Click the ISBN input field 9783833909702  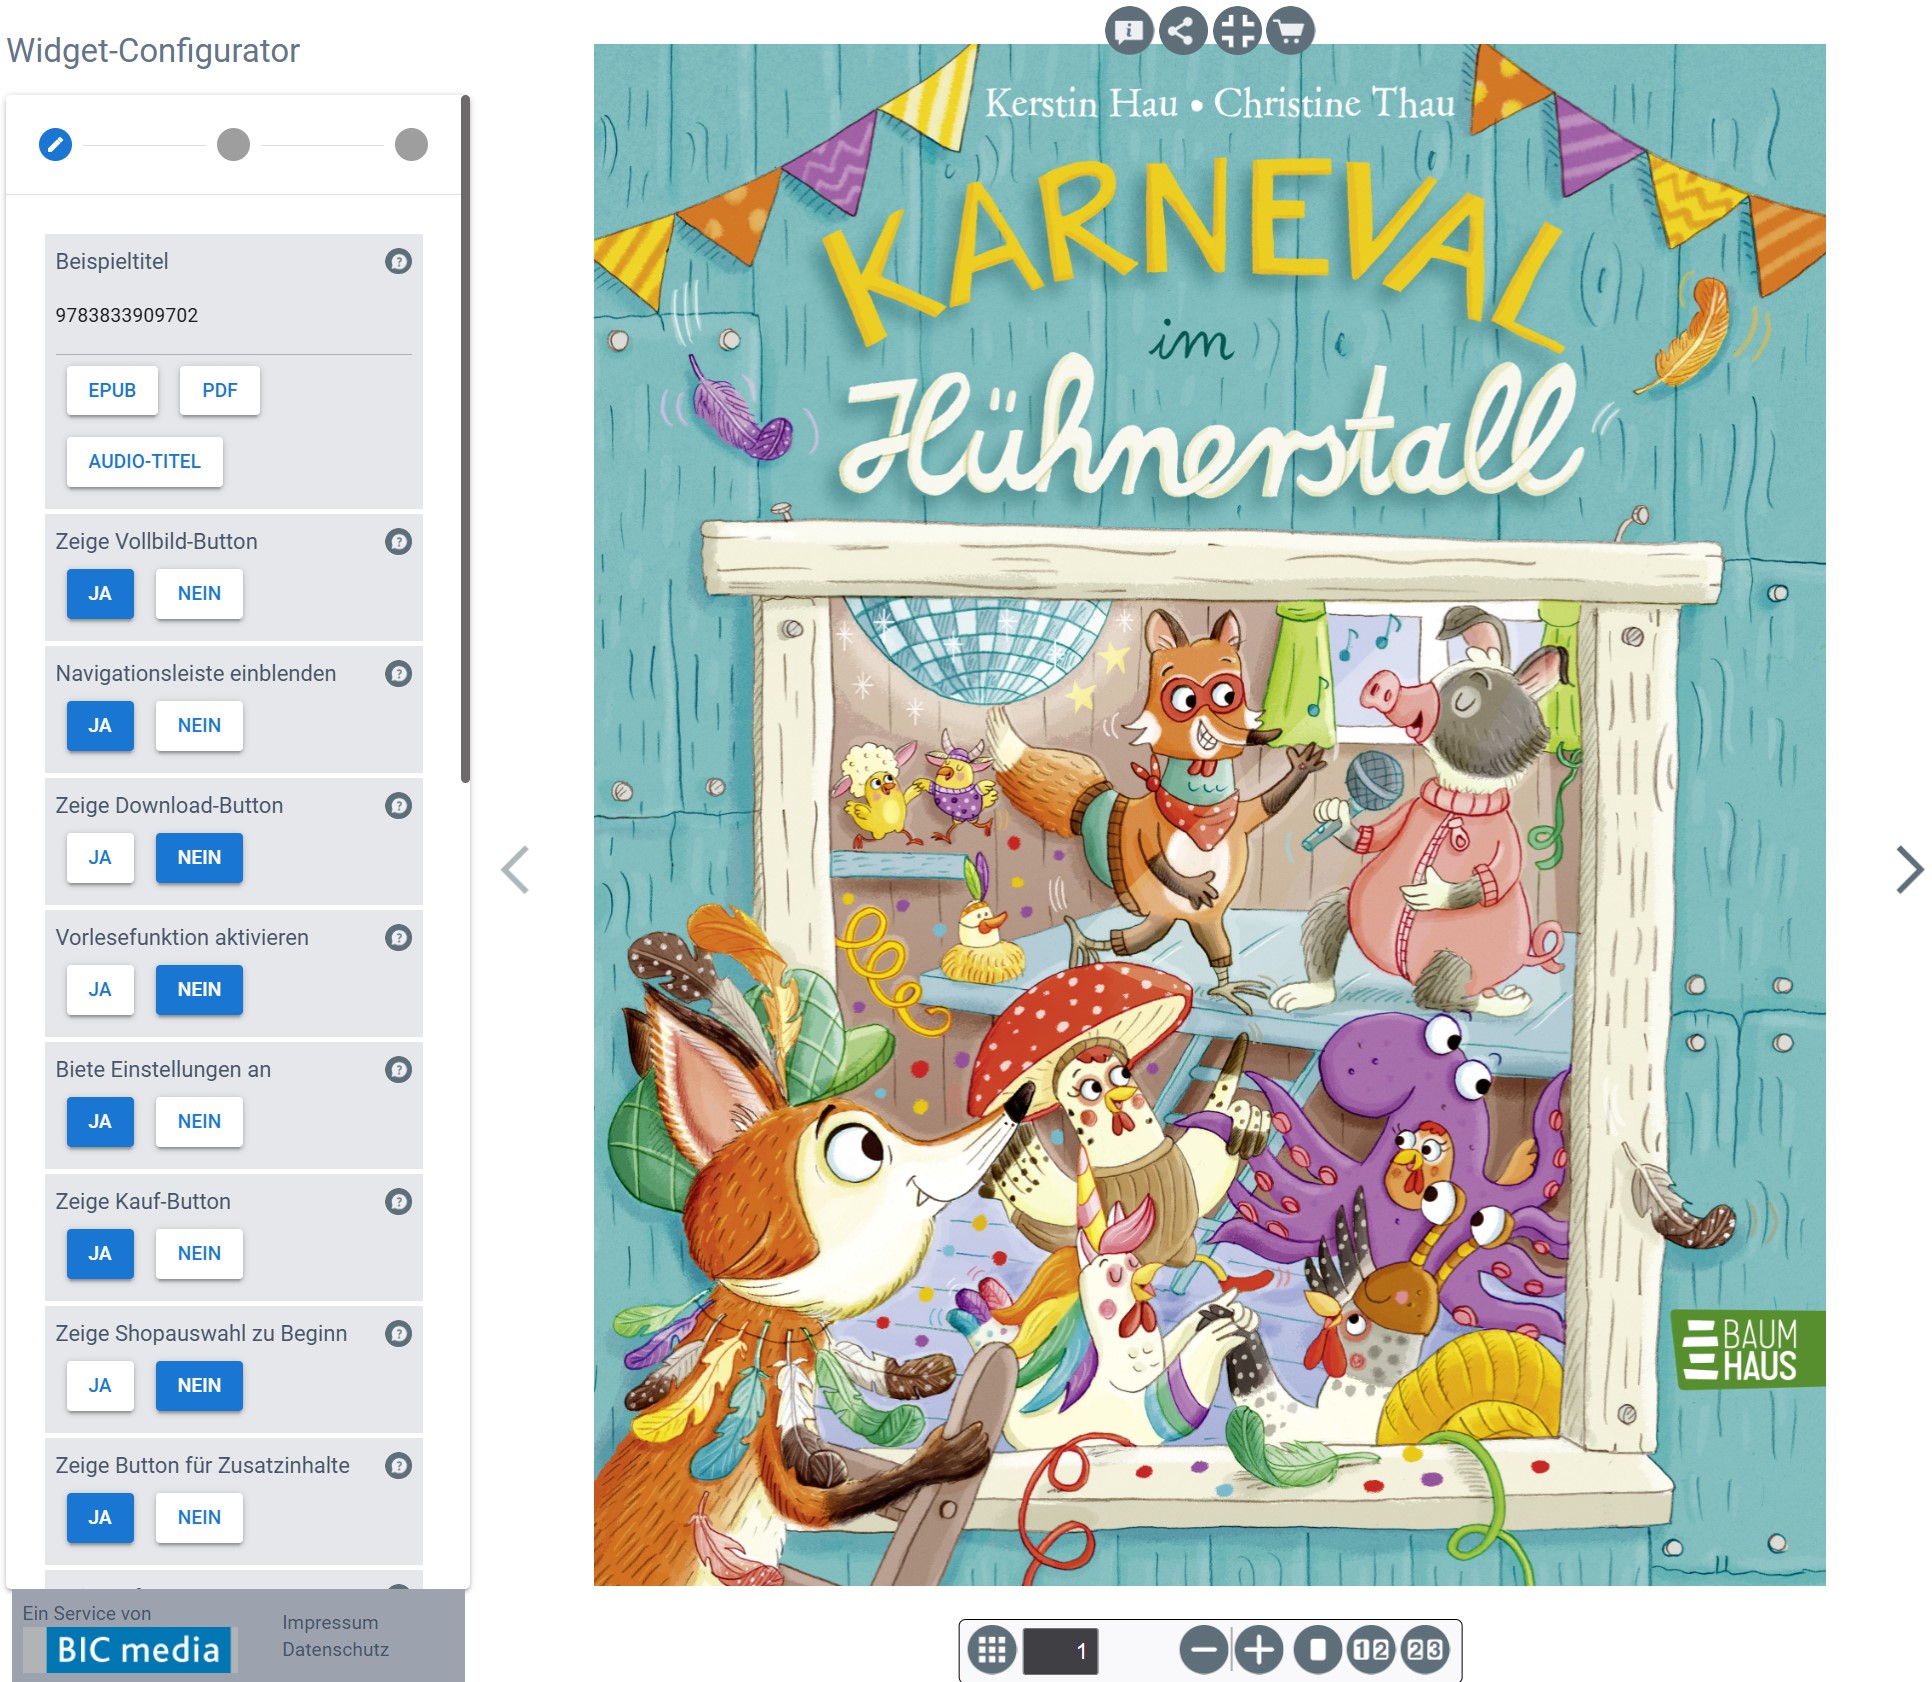pyautogui.click(x=233, y=315)
